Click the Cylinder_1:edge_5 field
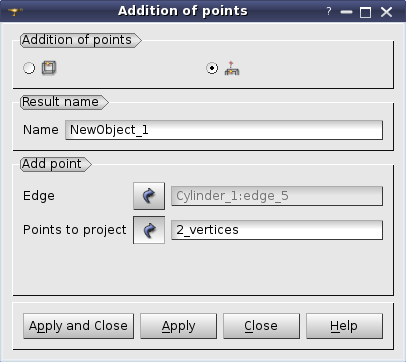 (x=277, y=196)
